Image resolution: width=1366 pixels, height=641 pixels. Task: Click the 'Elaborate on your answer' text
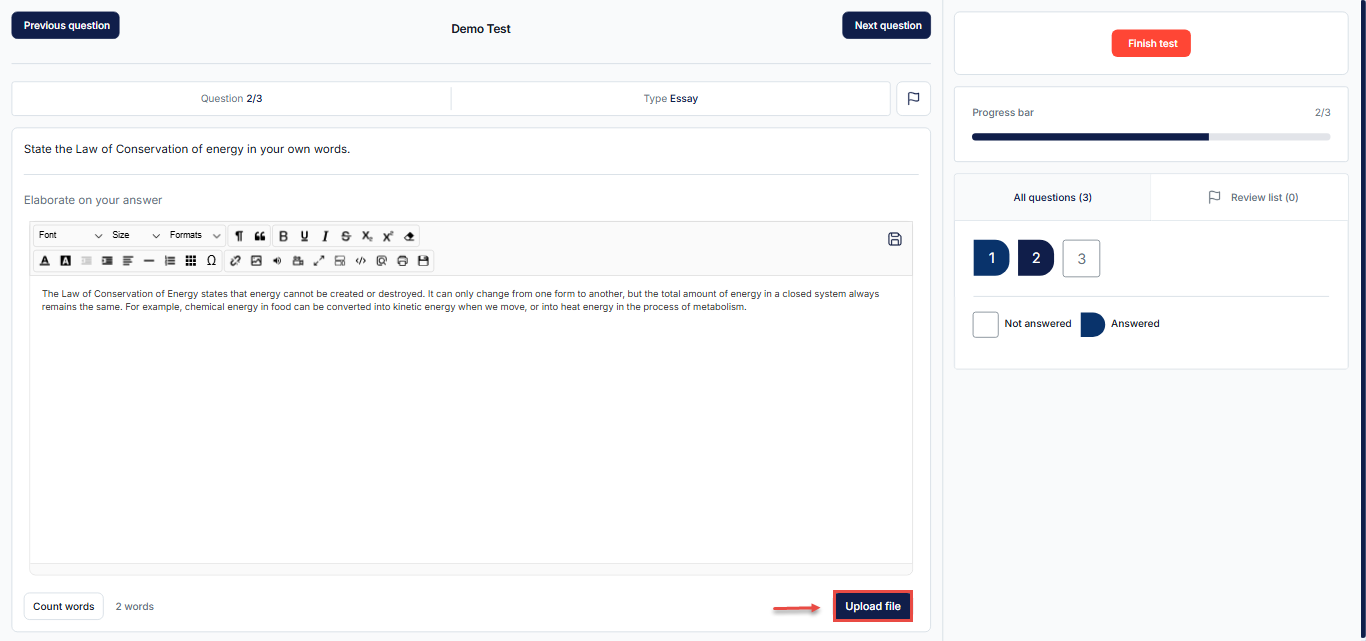pyautogui.click(x=93, y=200)
